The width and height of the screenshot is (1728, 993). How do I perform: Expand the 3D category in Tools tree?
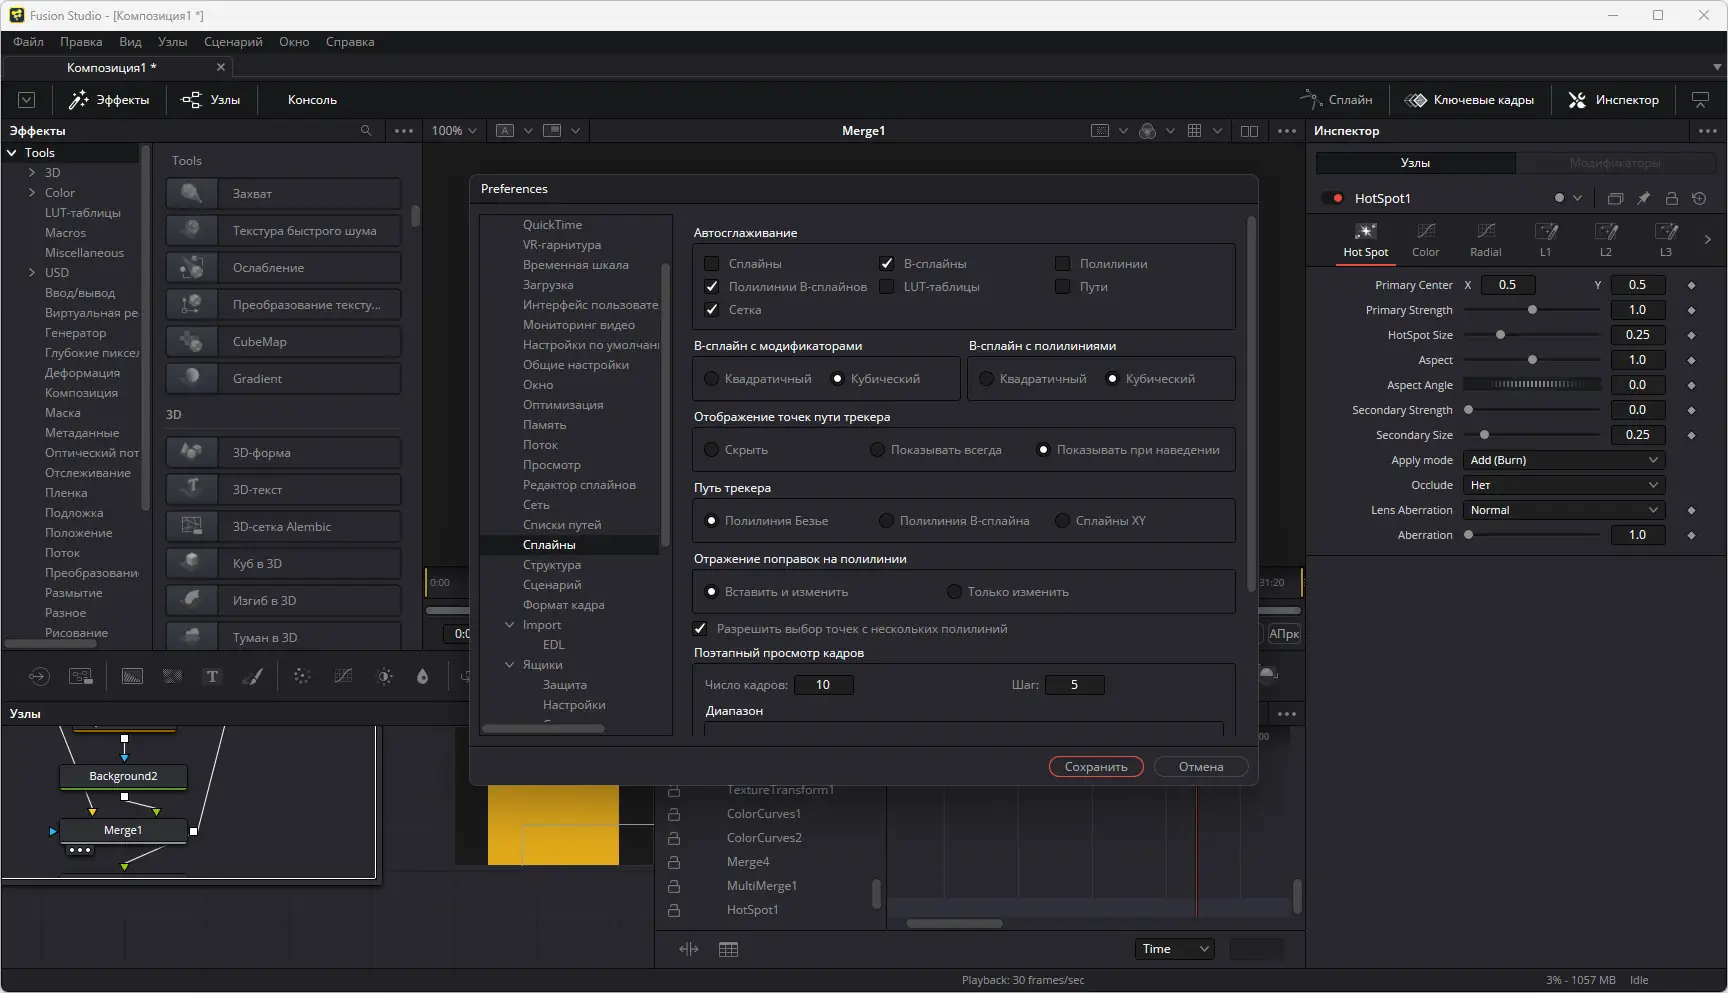33,172
